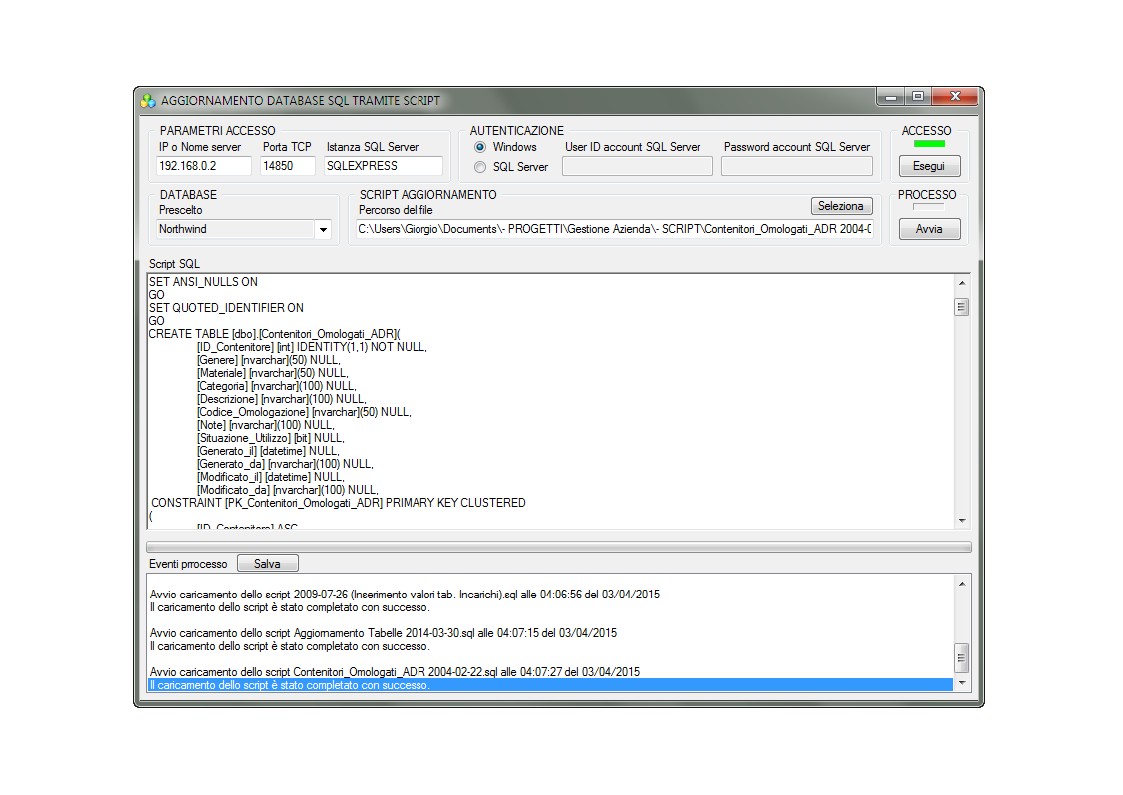Click the [Modificato_il] datetime script line

271,477
